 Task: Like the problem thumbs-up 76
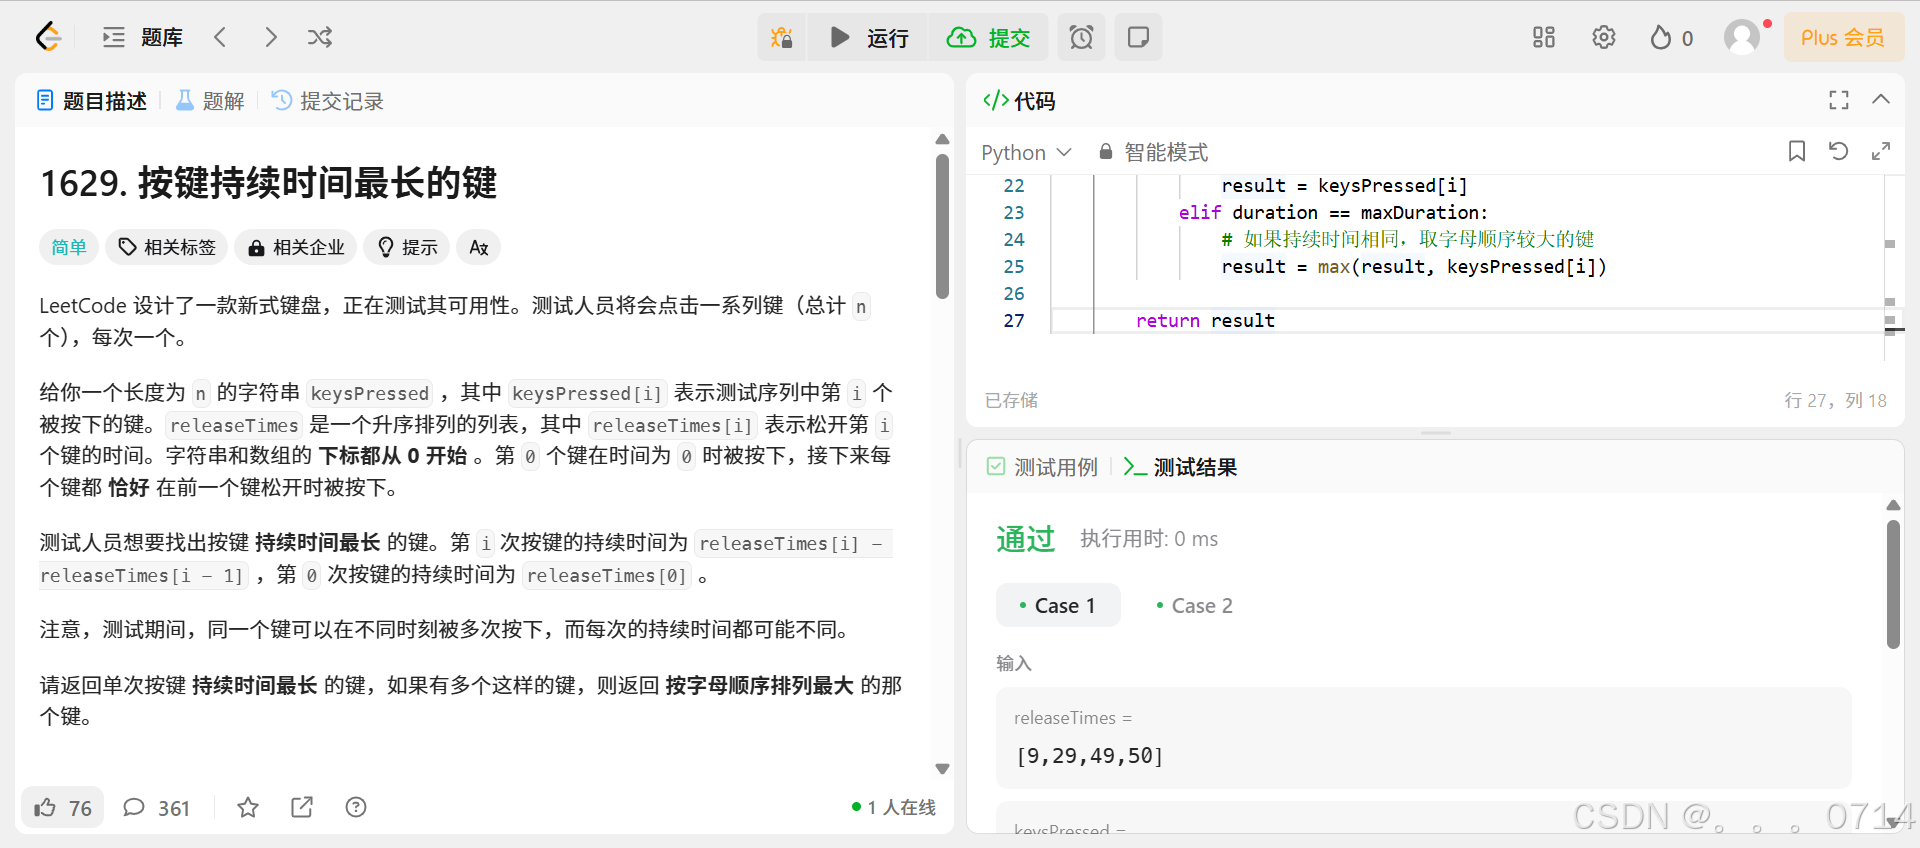click(63, 808)
